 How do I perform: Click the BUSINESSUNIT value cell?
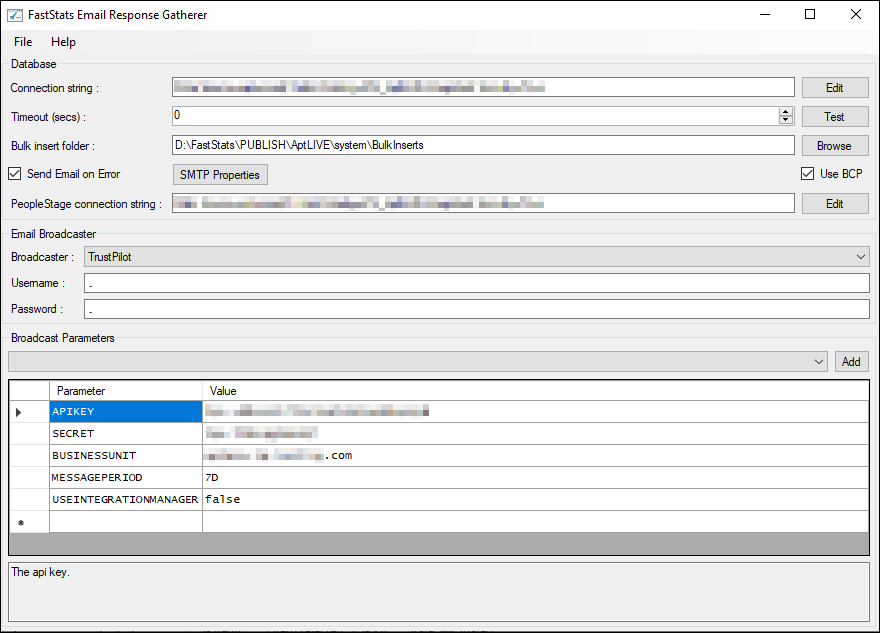pyautogui.click(x=535, y=456)
